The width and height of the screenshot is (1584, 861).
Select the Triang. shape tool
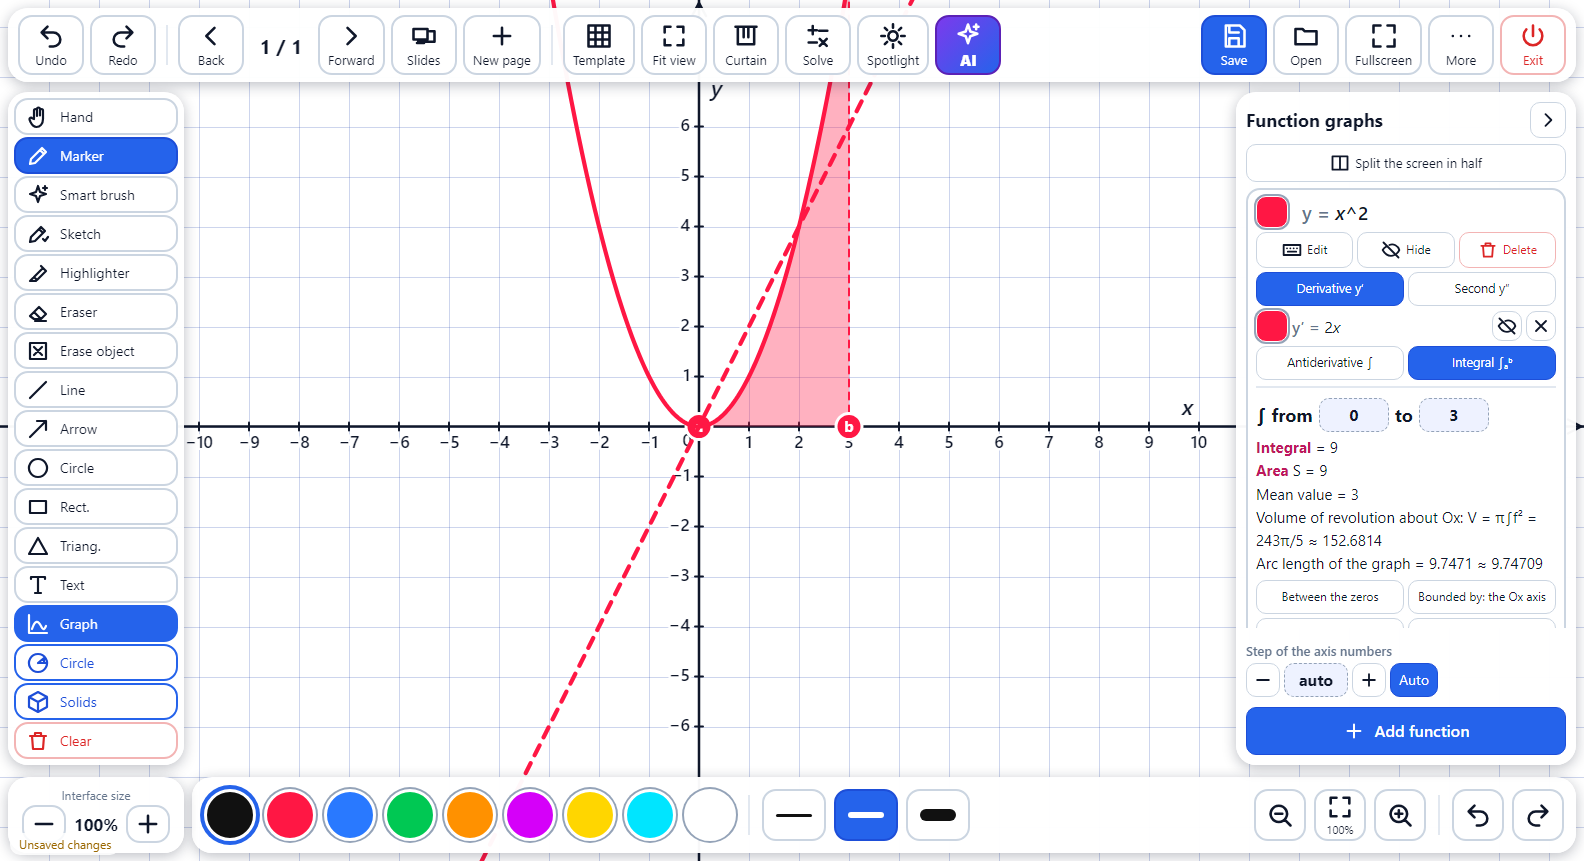click(96, 546)
